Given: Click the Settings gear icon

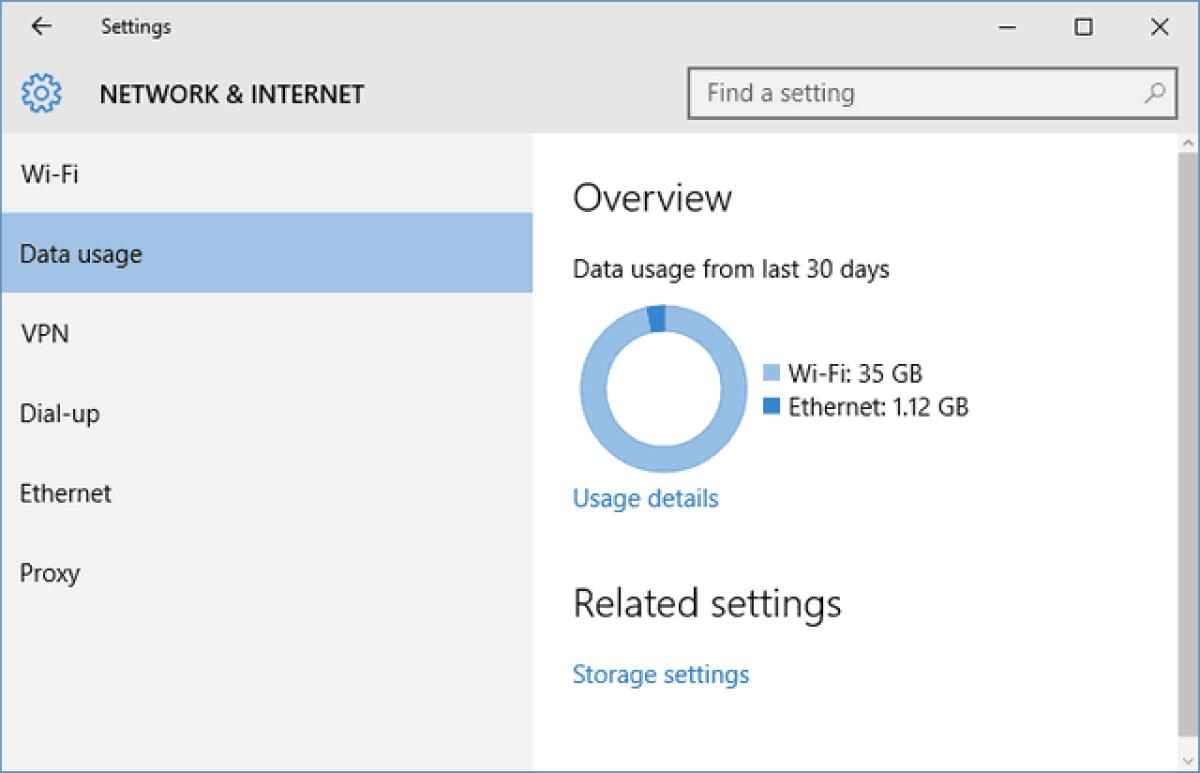Looking at the screenshot, I should 41,92.
